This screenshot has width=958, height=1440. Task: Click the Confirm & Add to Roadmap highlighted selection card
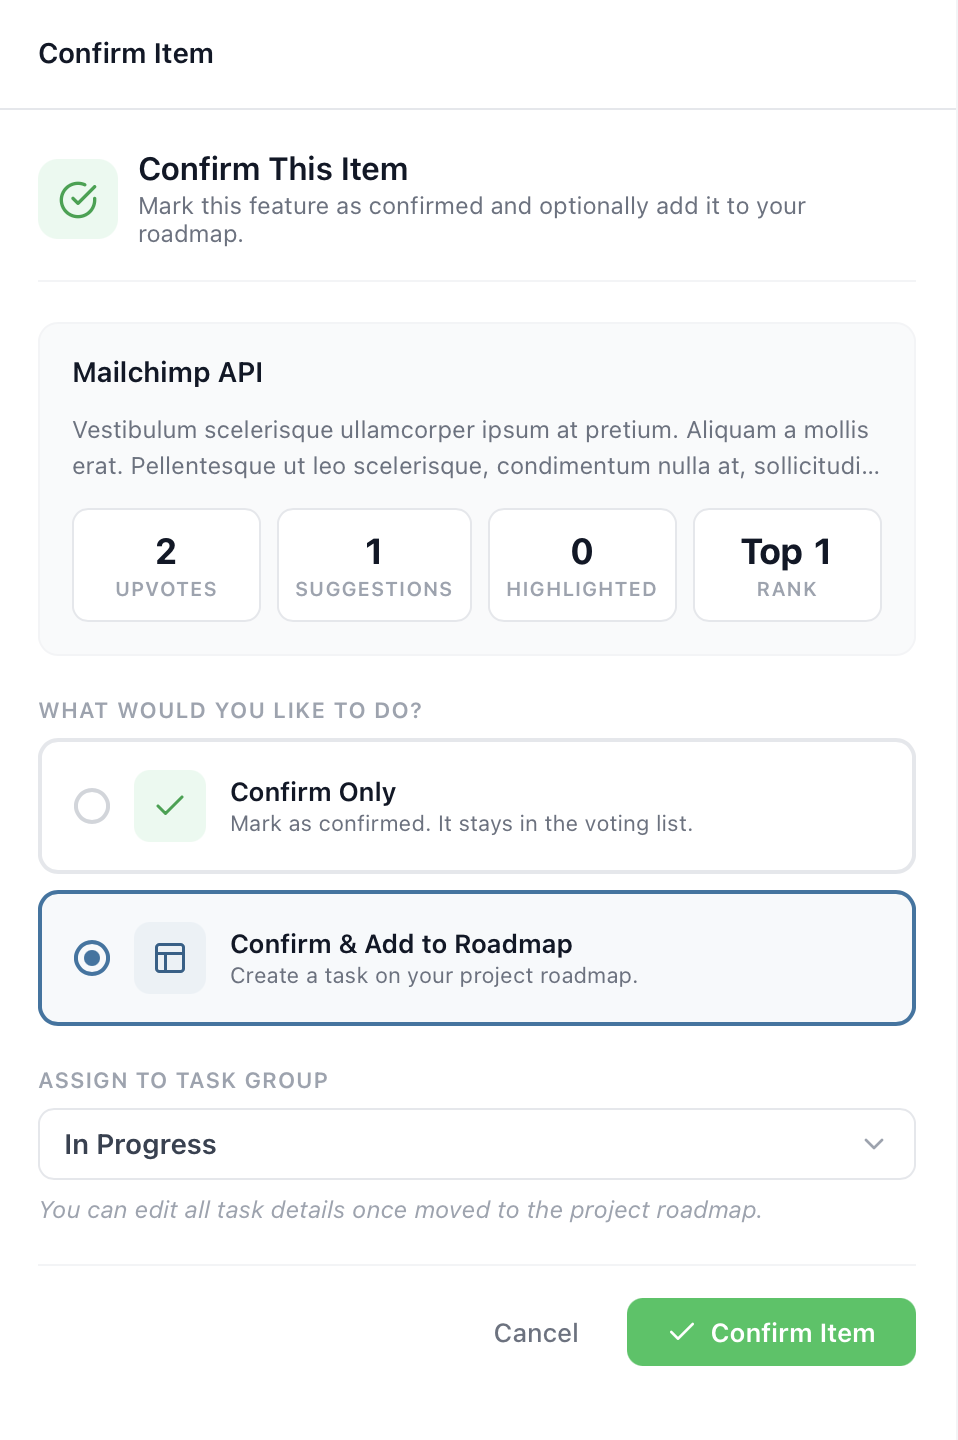point(477,957)
